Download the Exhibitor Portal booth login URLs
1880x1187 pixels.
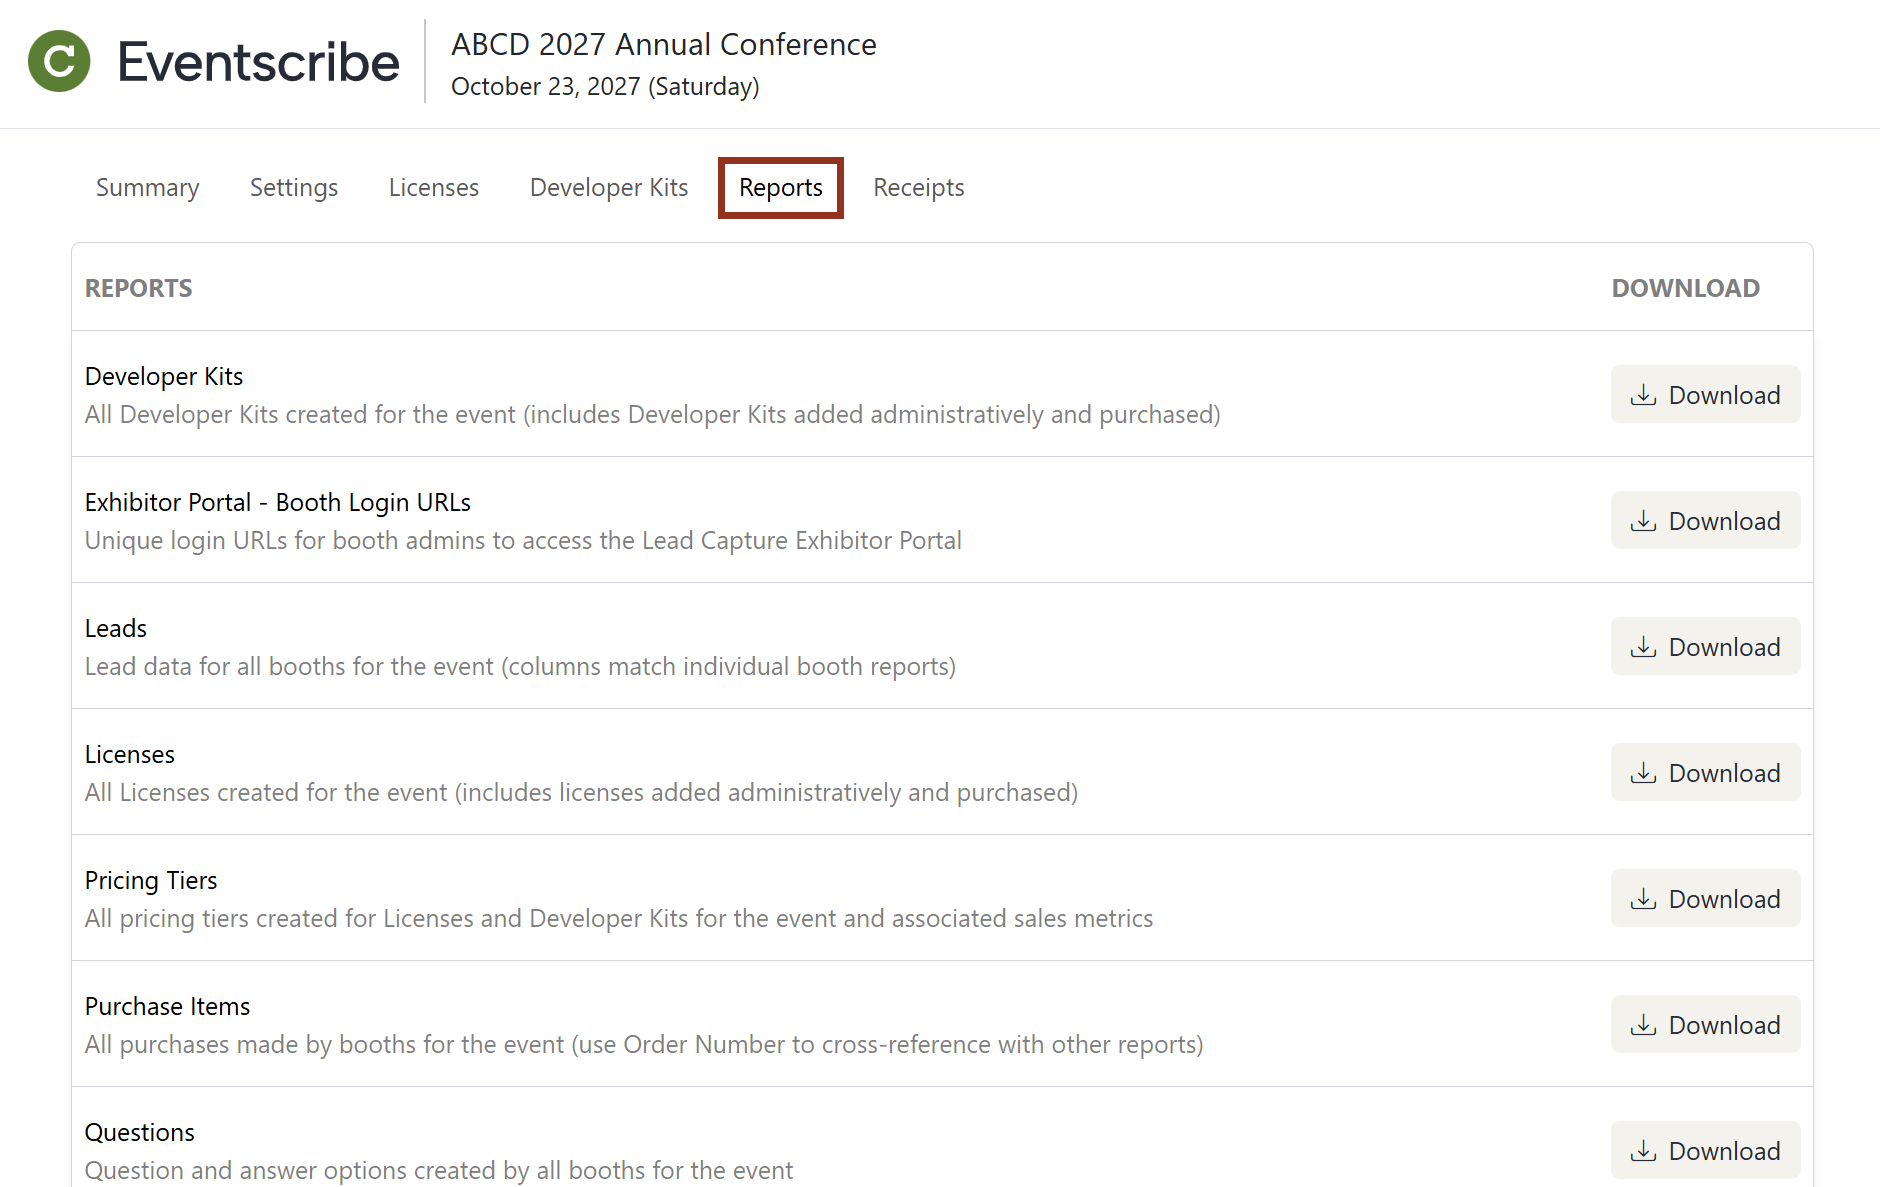(x=1705, y=520)
